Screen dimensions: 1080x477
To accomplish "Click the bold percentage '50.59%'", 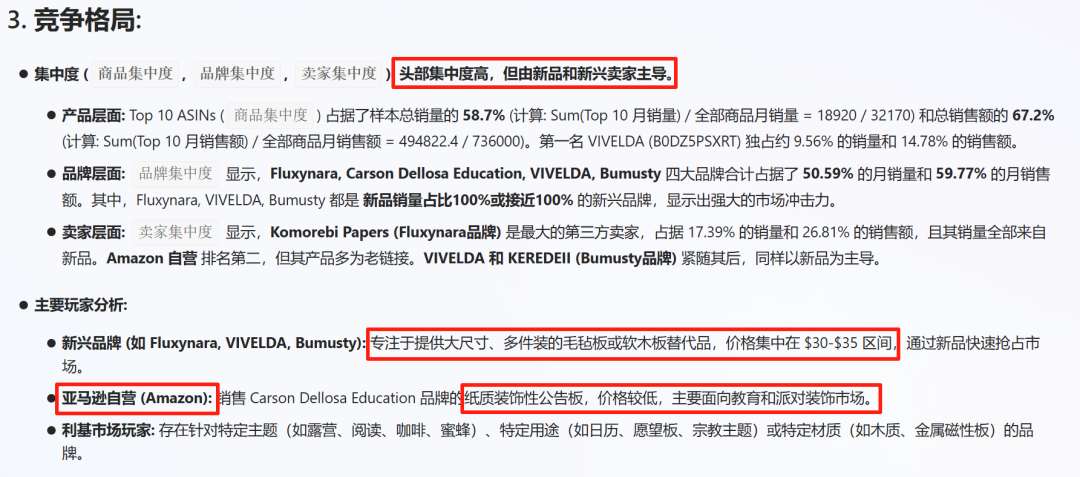I will (830, 174).
